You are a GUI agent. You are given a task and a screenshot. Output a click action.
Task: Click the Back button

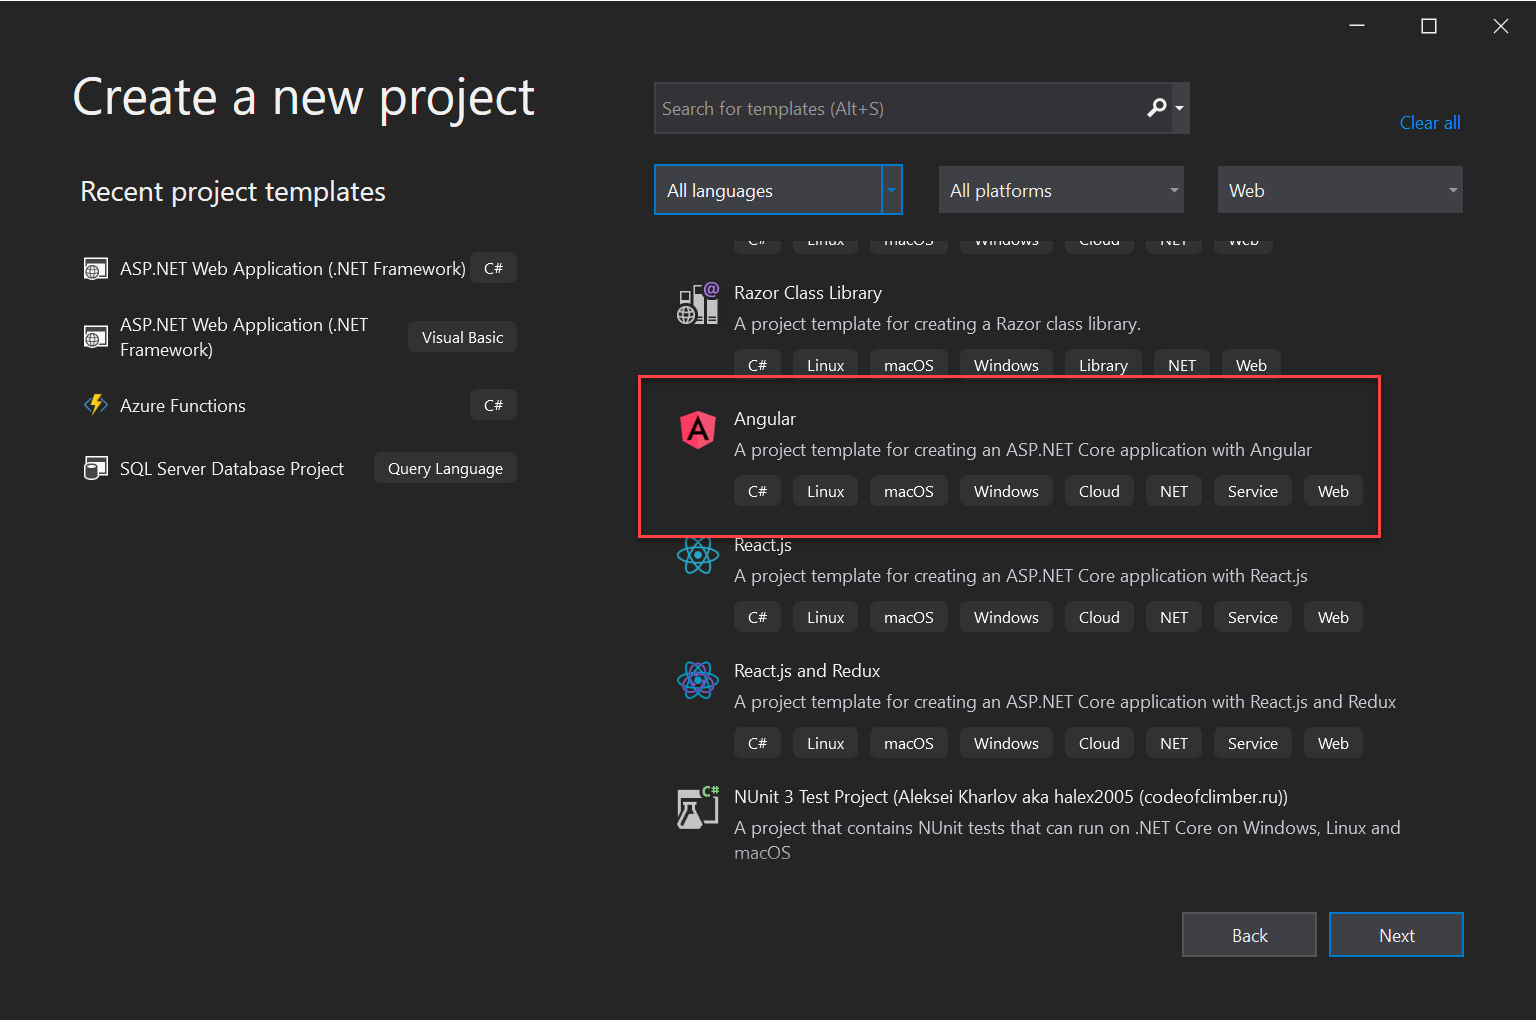click(x=1249, y=934)
